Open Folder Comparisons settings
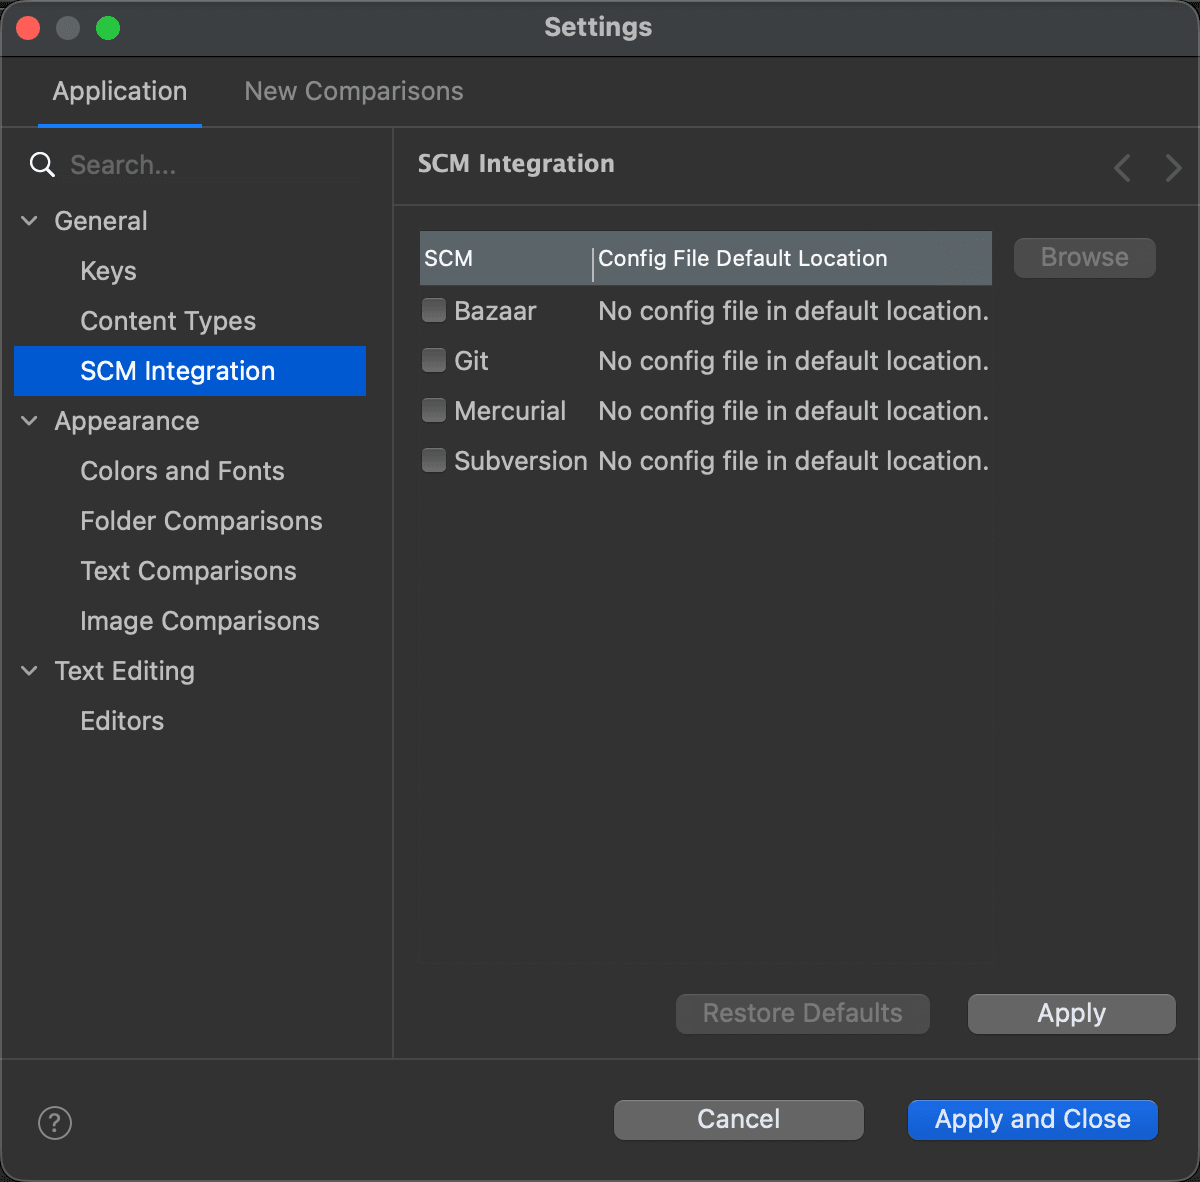The width and height of the screenshot is (1200, 1182). 201,521
